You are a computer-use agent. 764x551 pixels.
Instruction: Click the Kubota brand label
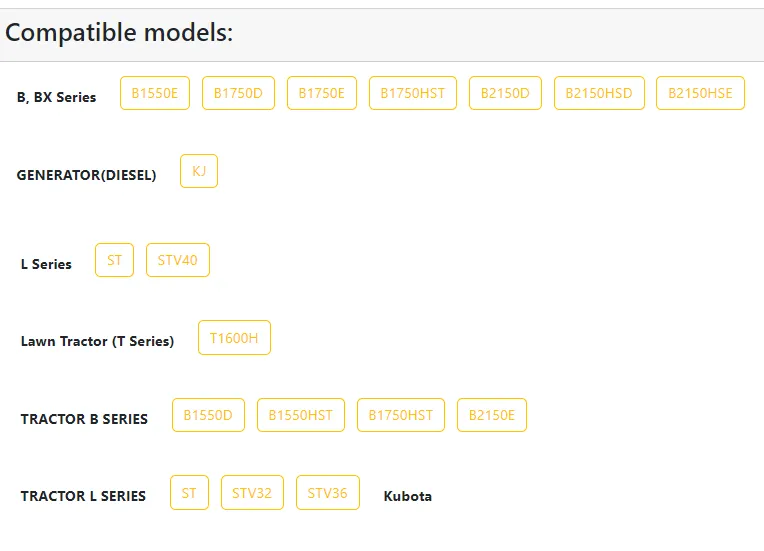(408, 496)
